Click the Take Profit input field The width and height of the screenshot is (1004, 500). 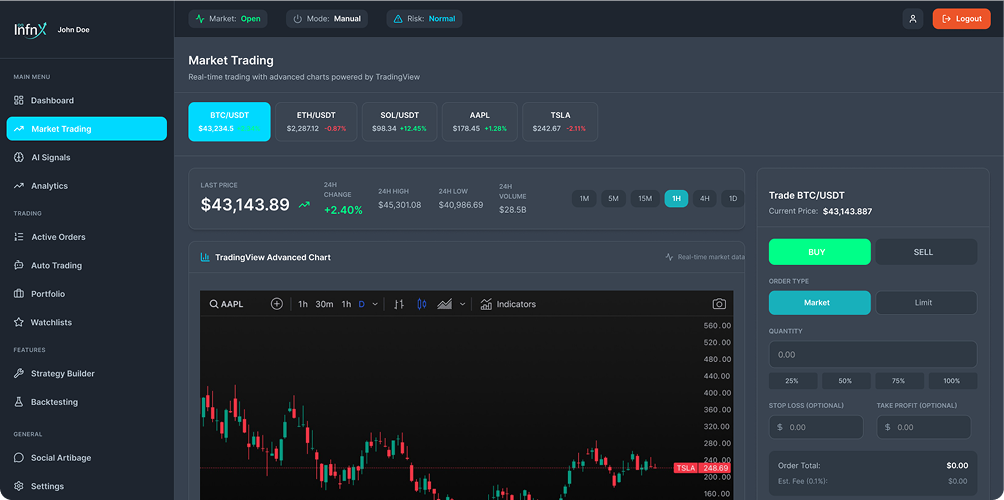click(924, 427)
